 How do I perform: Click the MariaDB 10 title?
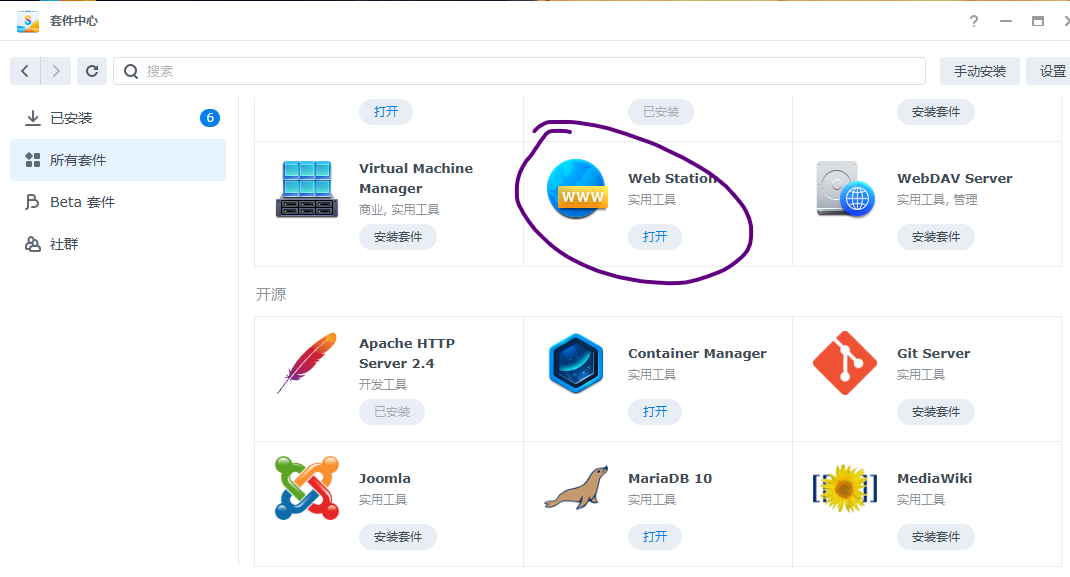669,478
